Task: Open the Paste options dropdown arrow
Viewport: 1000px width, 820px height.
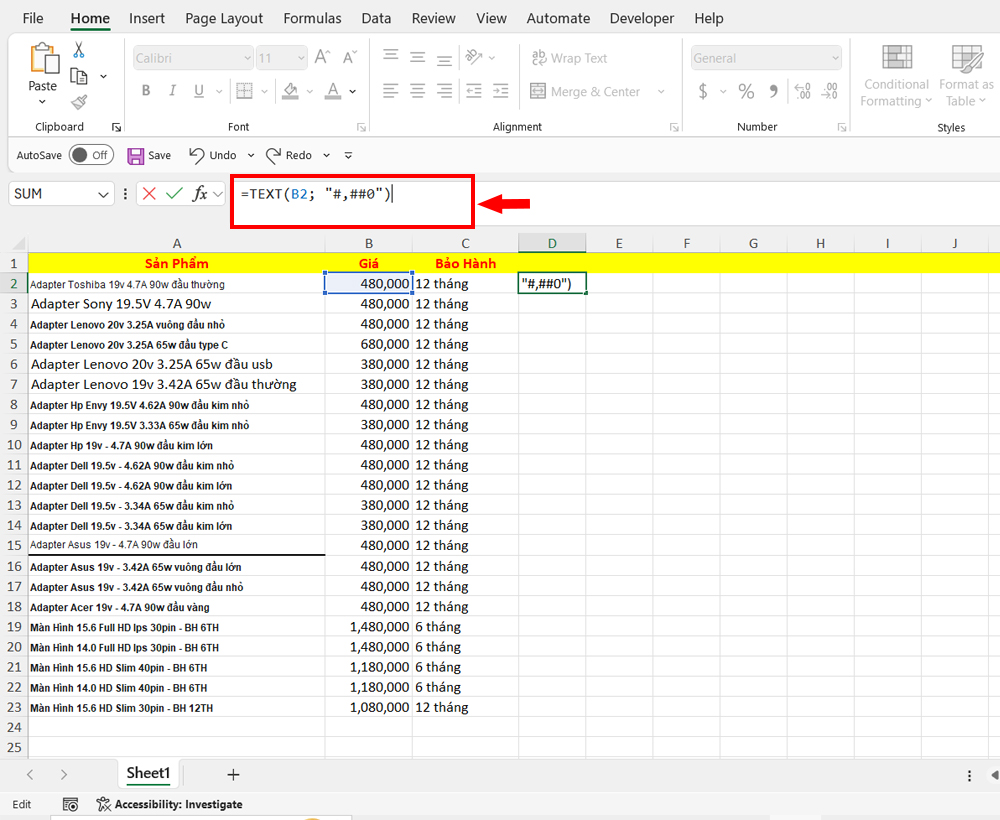Action: click(x=43, y=101)
